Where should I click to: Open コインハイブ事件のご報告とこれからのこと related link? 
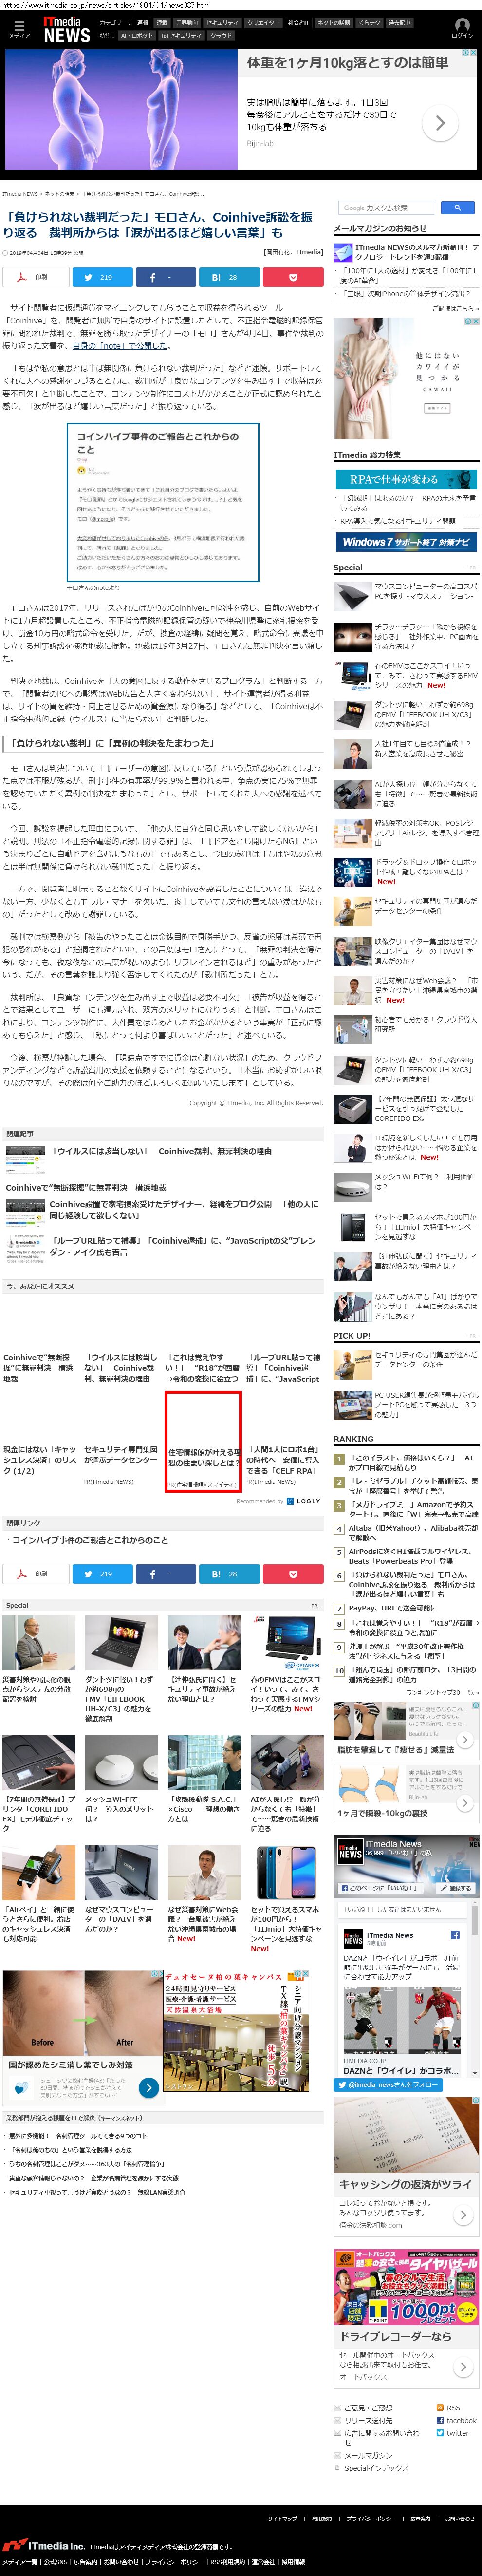[90, 1540]
